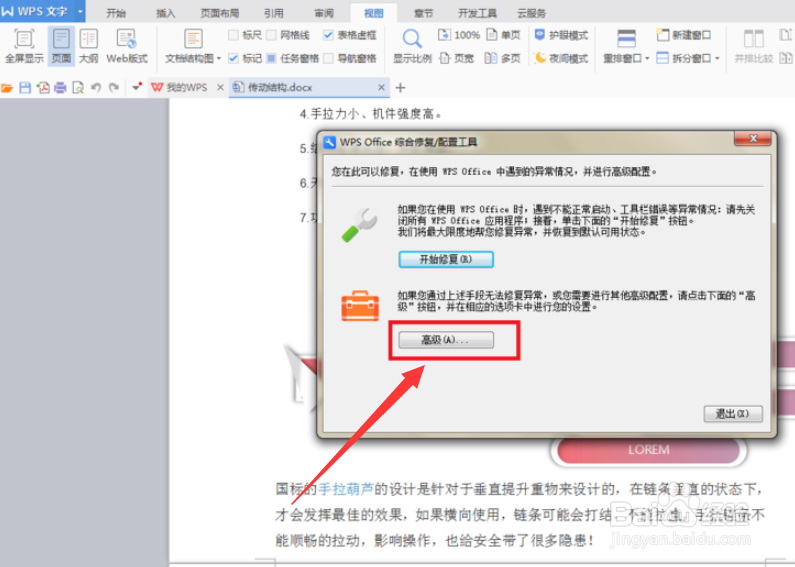This screenshot has width=795, height=567.
Task: Fit to page width (页宽)
Action: point(456,58)
